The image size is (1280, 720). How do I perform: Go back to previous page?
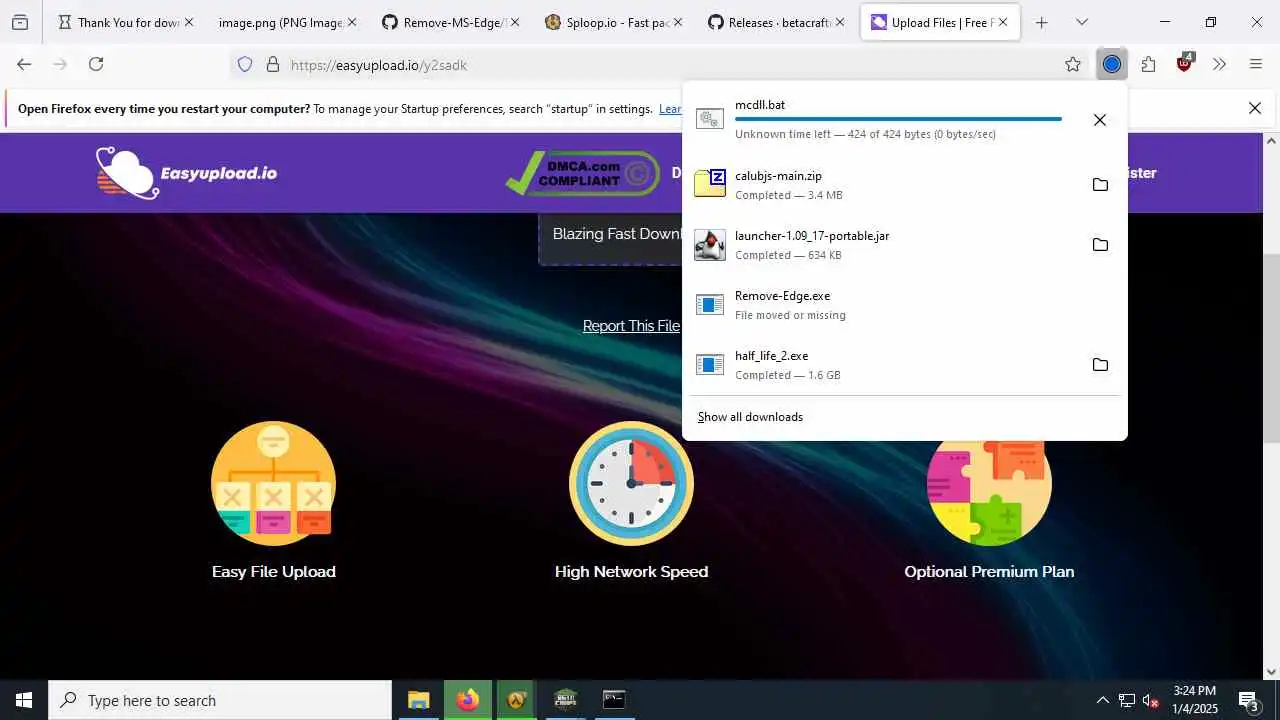24,64
